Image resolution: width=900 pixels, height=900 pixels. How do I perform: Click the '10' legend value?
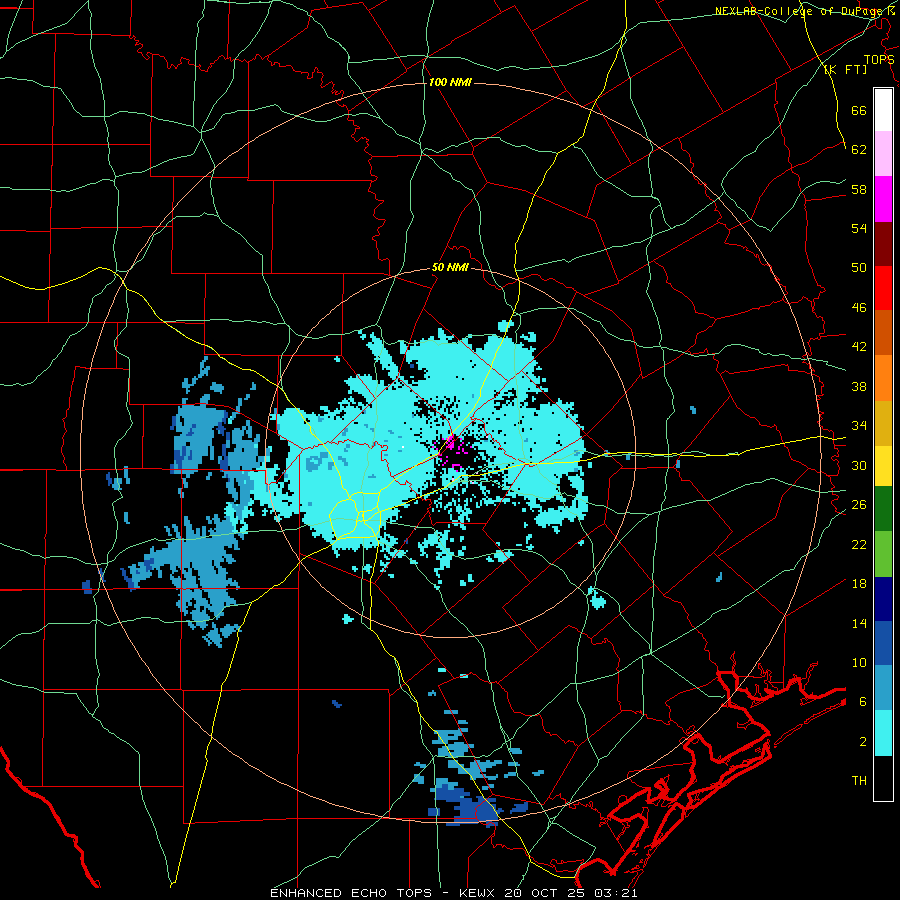[859, 662]
